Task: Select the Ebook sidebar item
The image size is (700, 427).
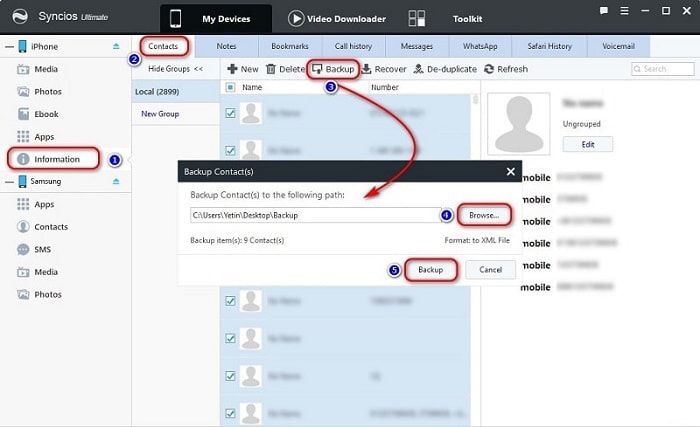Action: click(x=46, y=114)
